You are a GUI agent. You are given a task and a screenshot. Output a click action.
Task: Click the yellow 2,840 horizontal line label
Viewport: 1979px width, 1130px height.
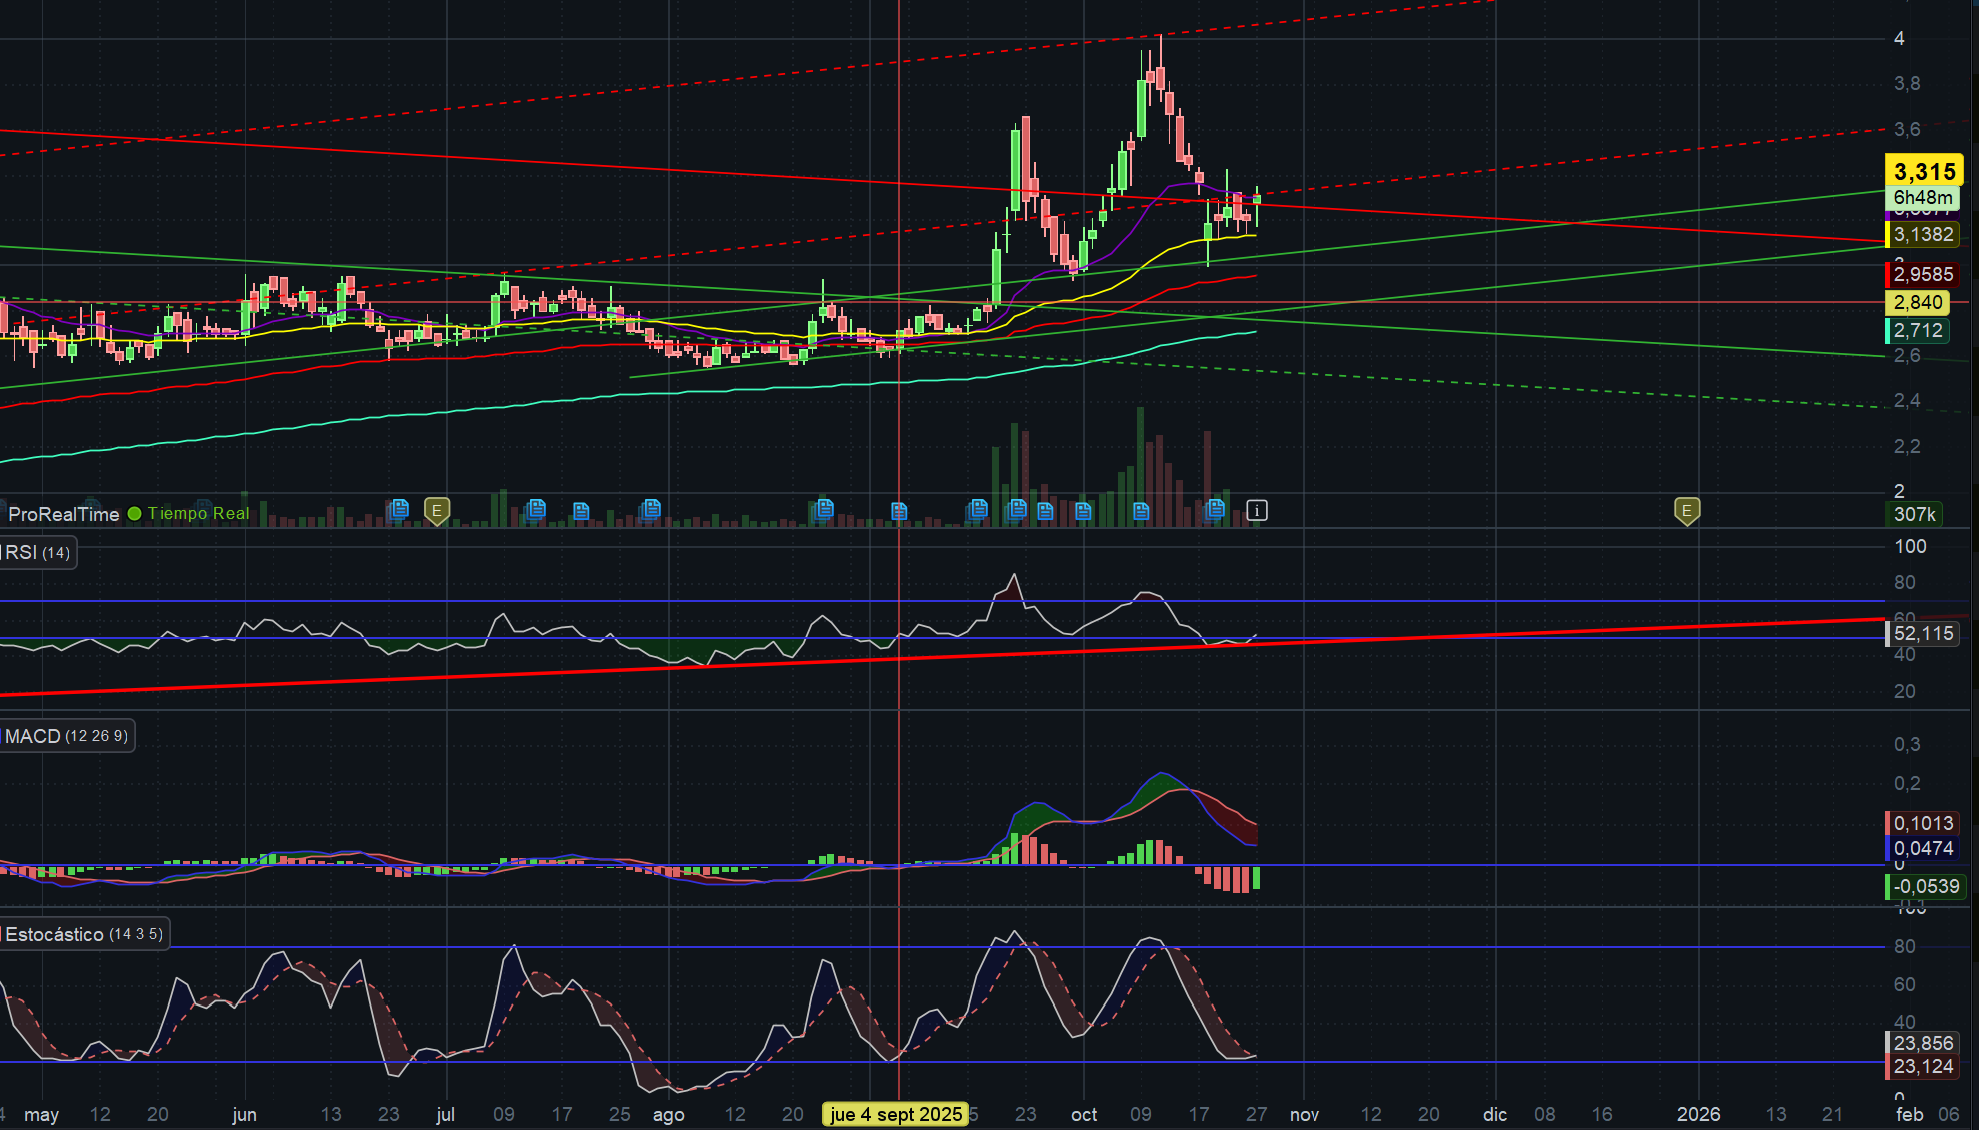coord(1917,302)
